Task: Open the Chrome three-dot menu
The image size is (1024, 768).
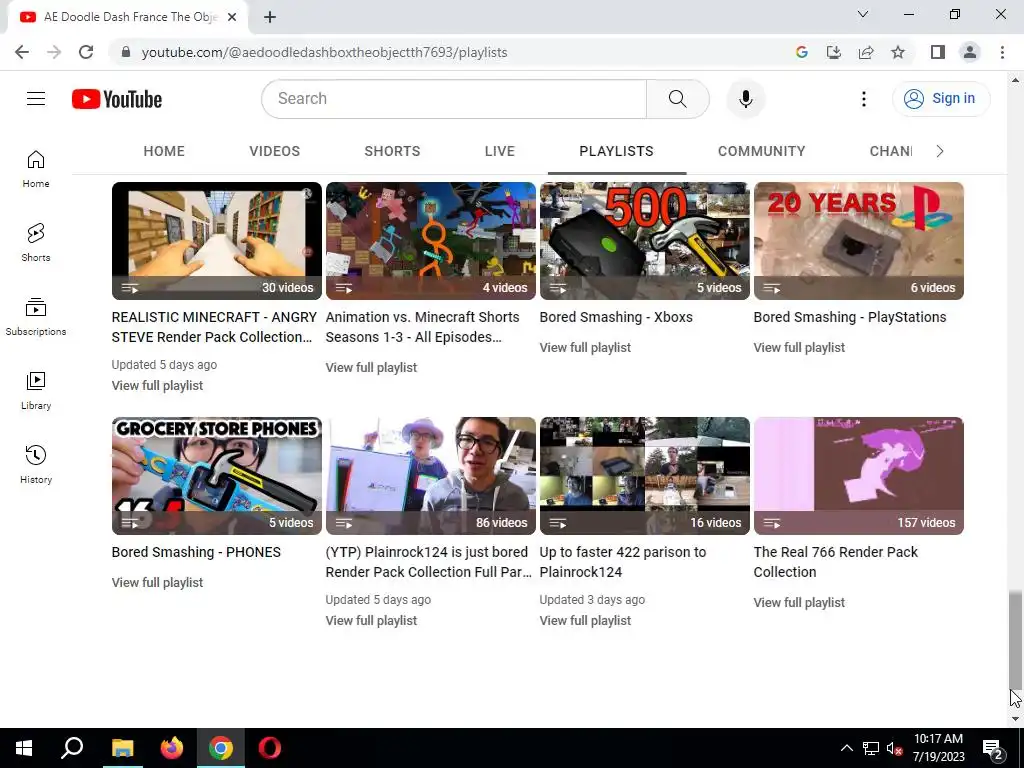Action: [1002, 52]
